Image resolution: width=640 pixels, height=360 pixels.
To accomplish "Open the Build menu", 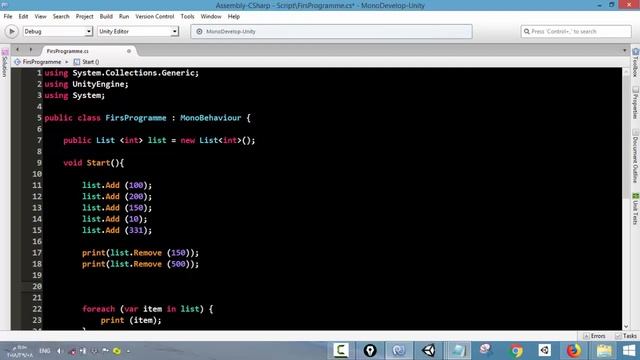I will click(106, 16).
